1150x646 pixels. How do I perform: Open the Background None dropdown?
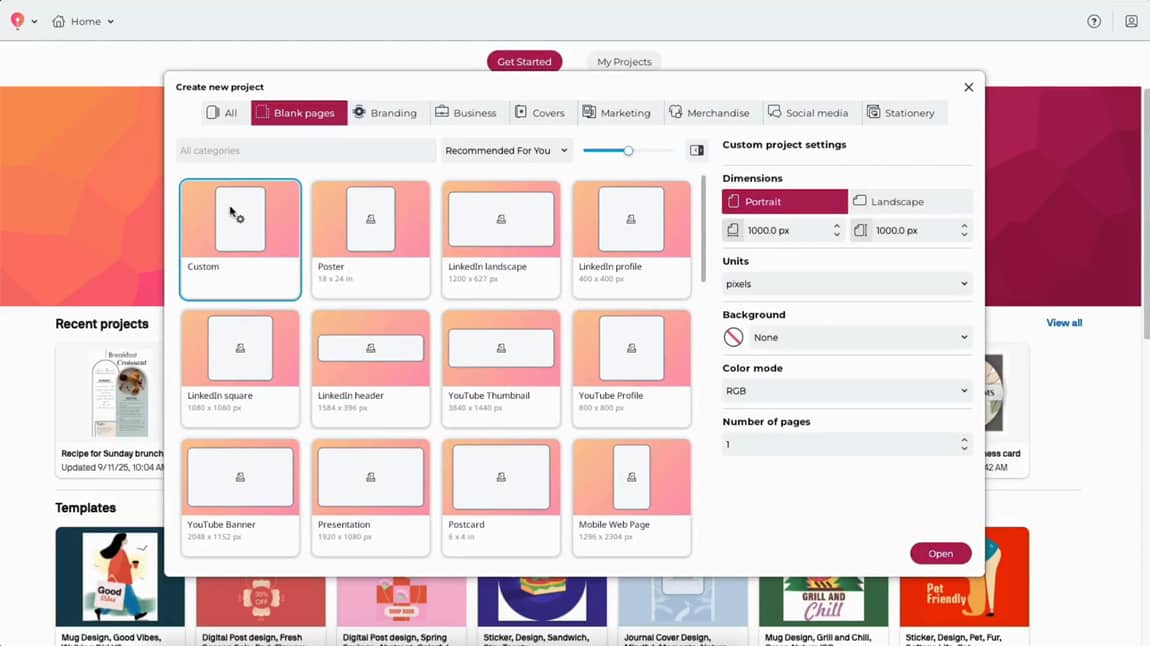(x=860, y=338)
